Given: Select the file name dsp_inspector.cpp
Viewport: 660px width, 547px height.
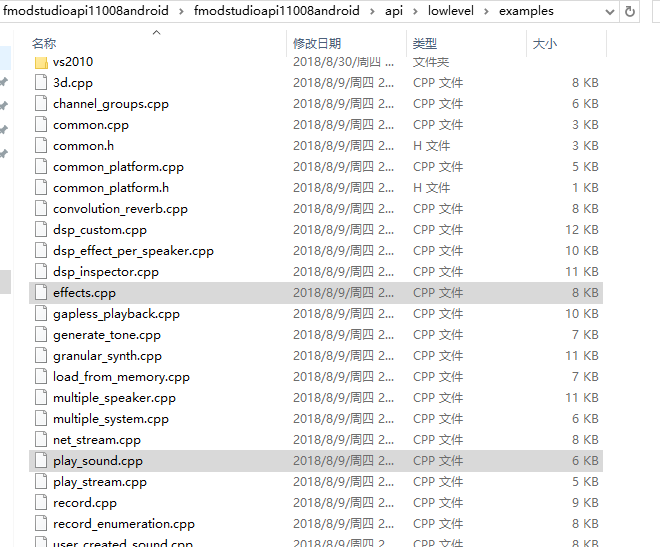Looking at the screenshot, I should point(106,272).
